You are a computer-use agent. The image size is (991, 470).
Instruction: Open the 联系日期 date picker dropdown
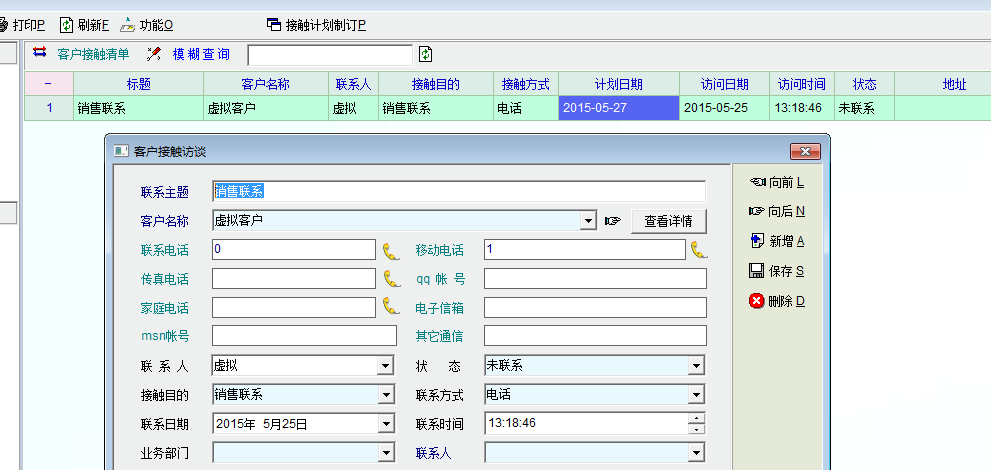click(x=386, y=424)
